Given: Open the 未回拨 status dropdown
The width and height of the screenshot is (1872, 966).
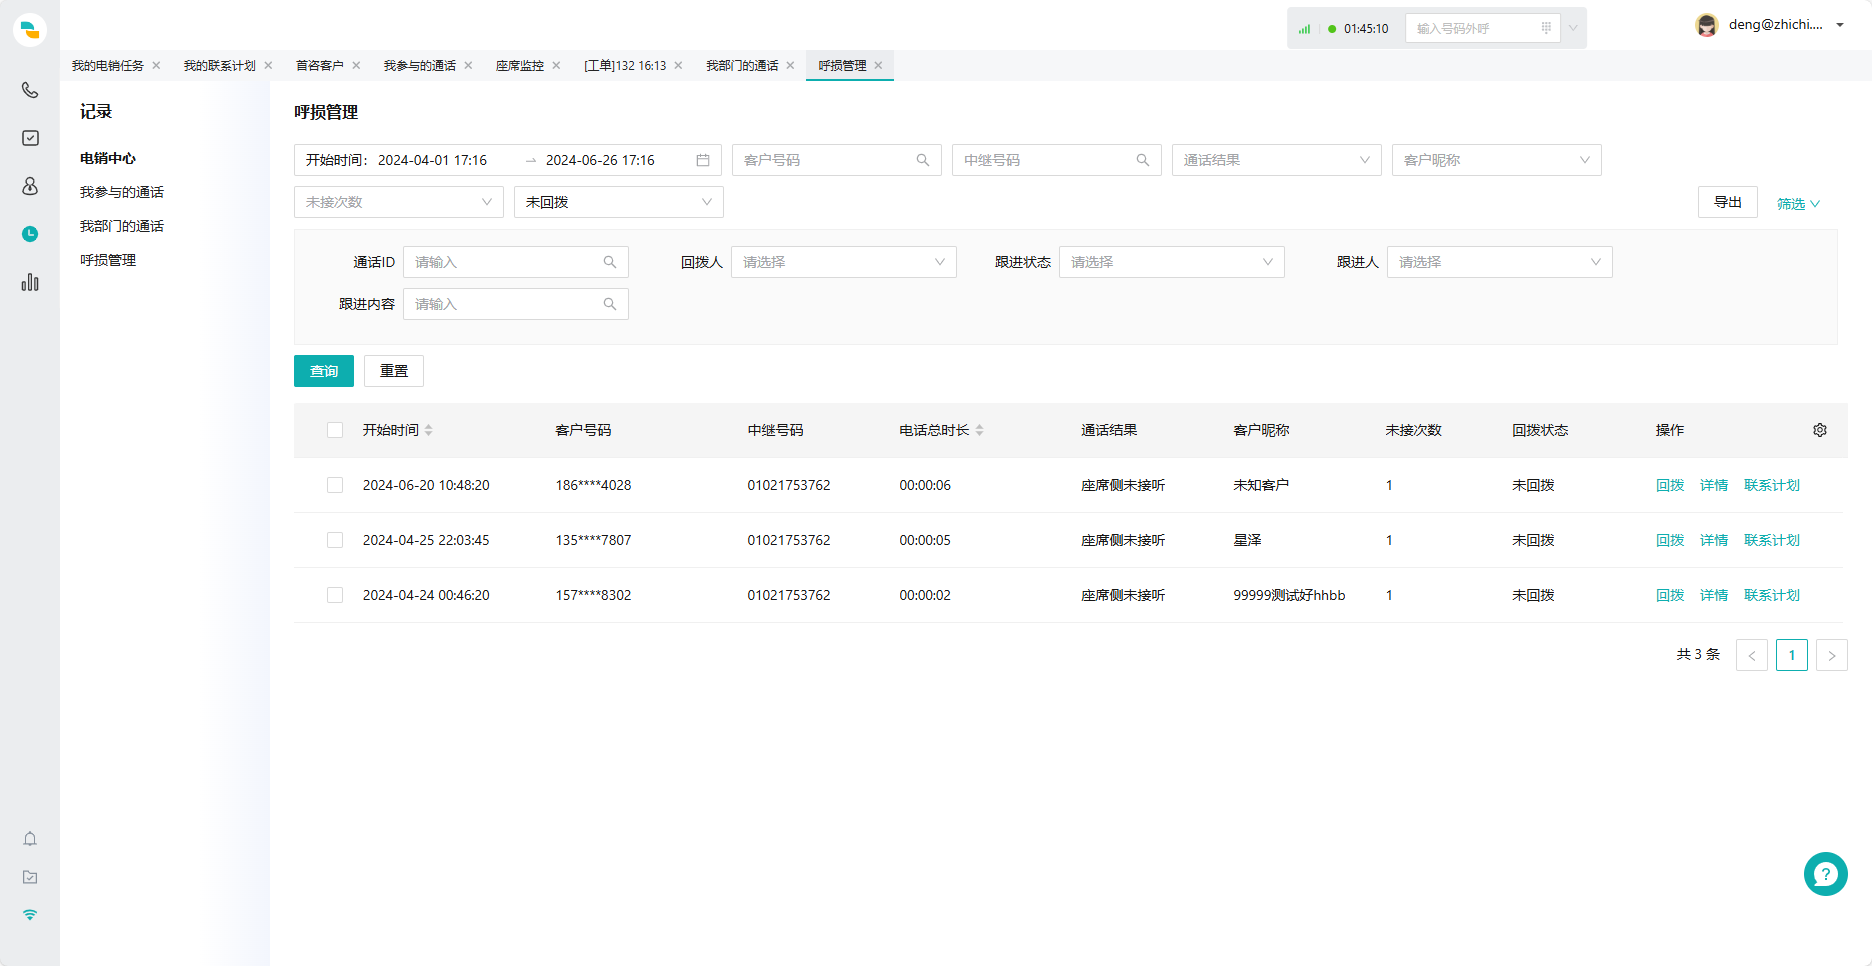Looking at the screenshot, I should pyautogui.click(x=618, y=202).
